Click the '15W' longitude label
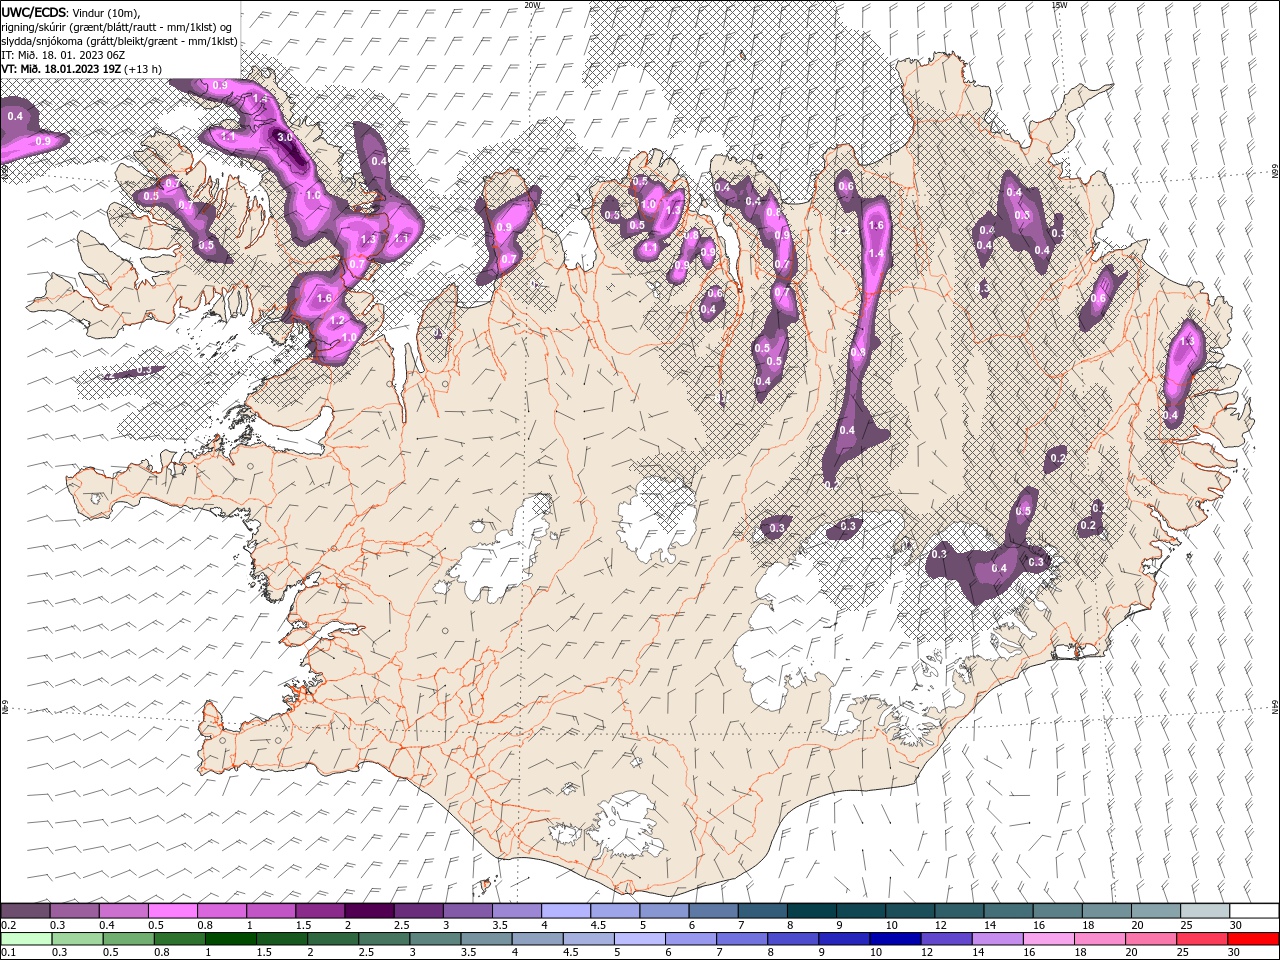The height and width of the screenshot is (960, 1280). pyautogui.click(x=1059, y=5)
